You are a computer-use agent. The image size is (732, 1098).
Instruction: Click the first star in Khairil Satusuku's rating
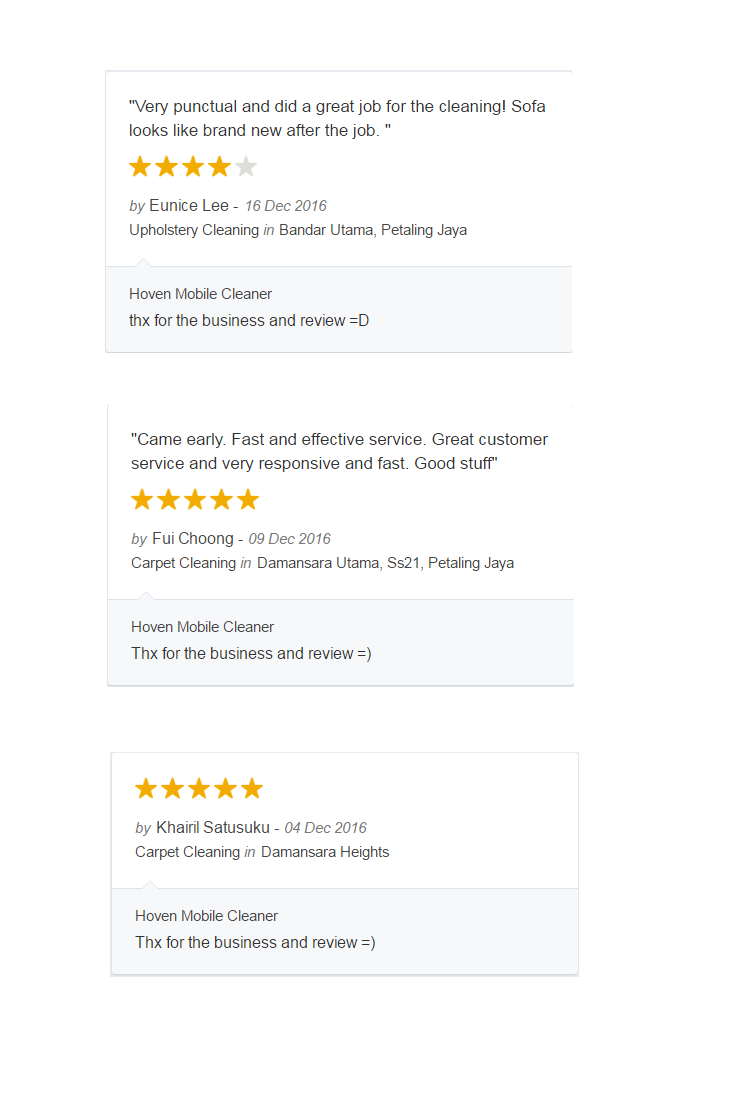[146, 789]
